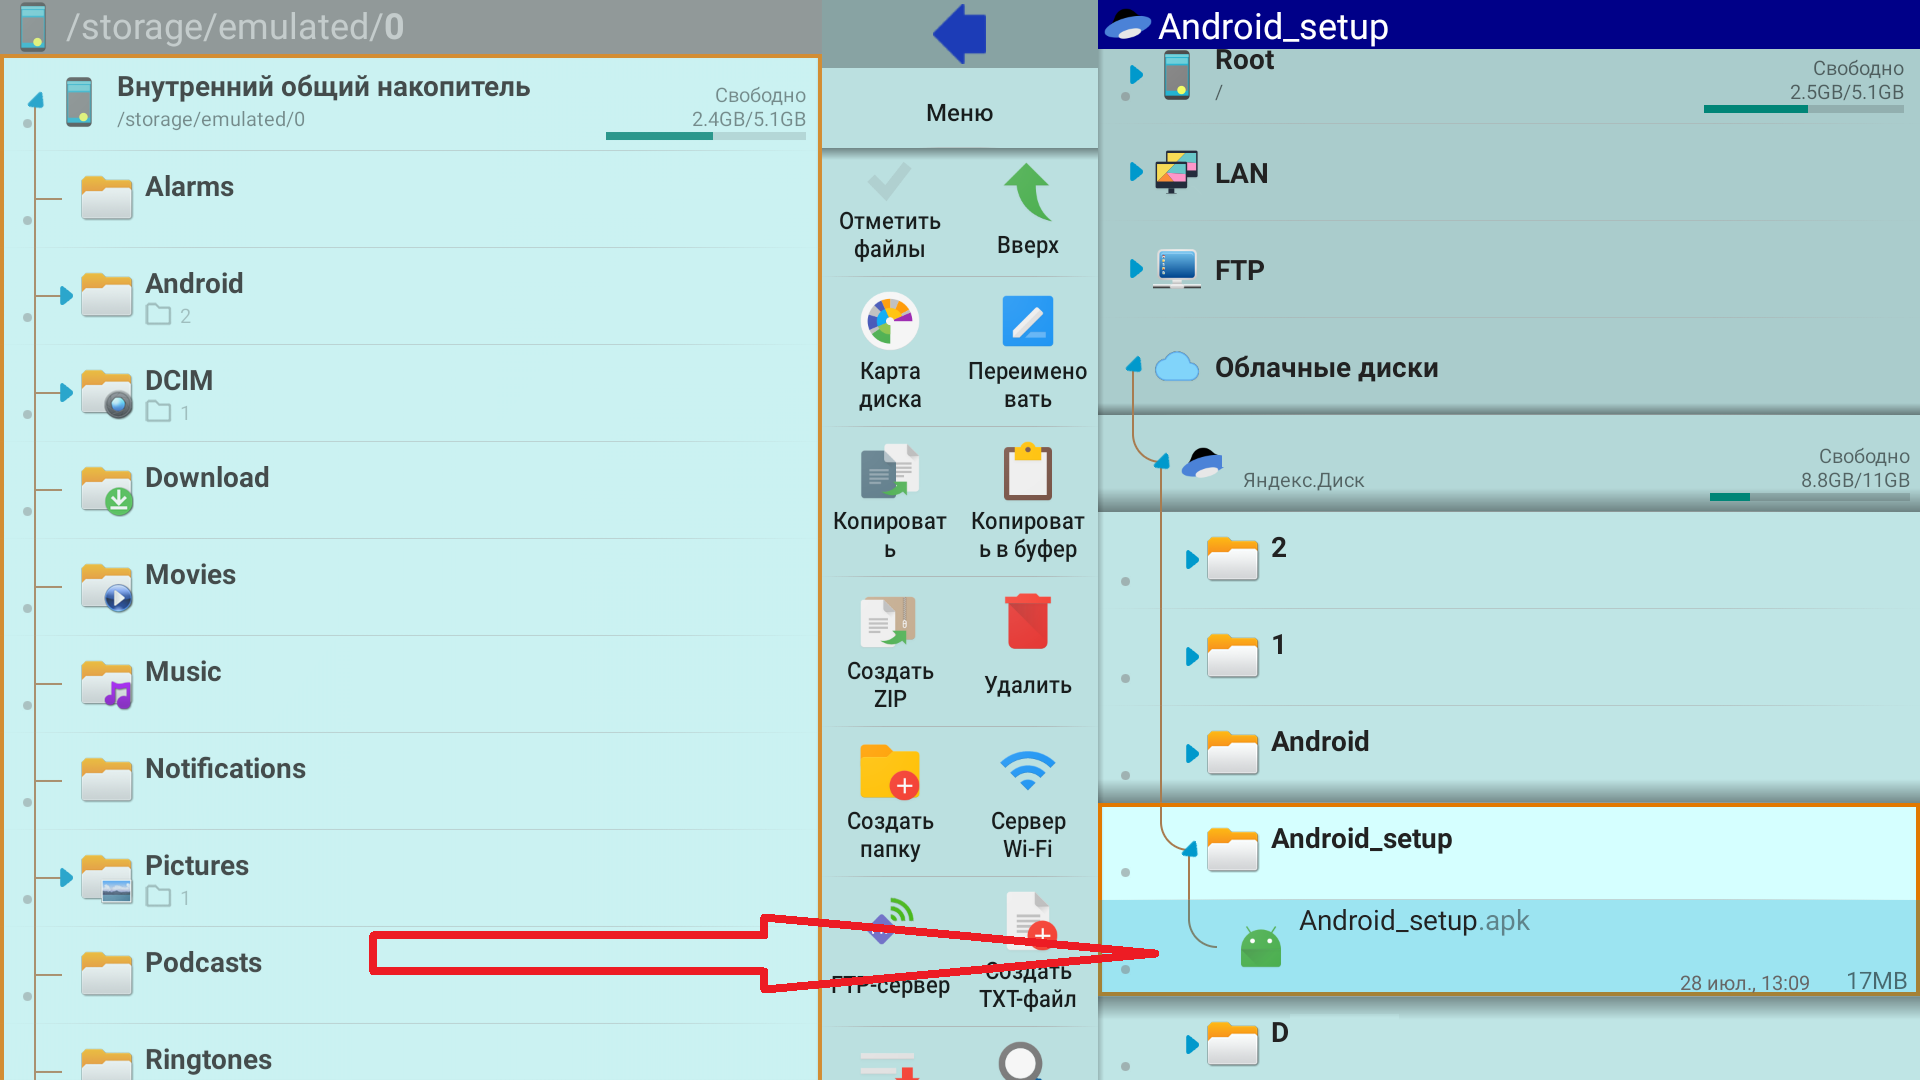Select the Android_setup.apk file
This screenshot has height=1080, width=1920.
1509,946
